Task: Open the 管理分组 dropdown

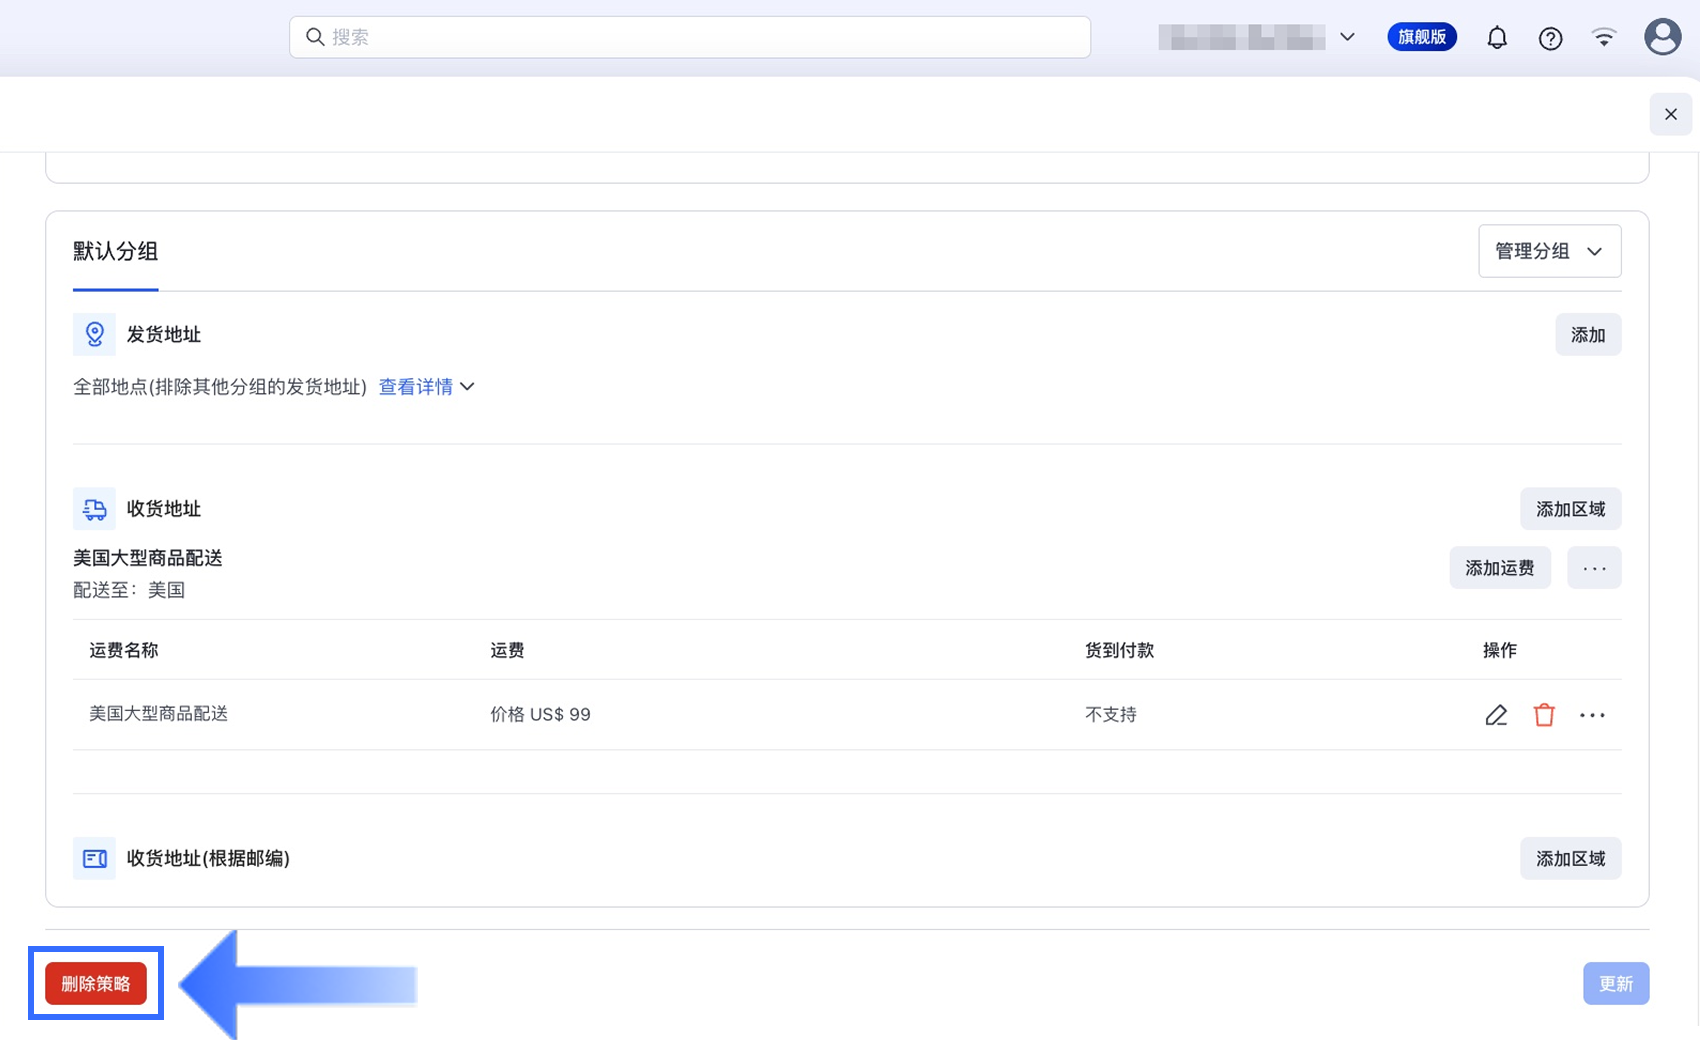Action: pyautogui.click(x=1550, y=251)
